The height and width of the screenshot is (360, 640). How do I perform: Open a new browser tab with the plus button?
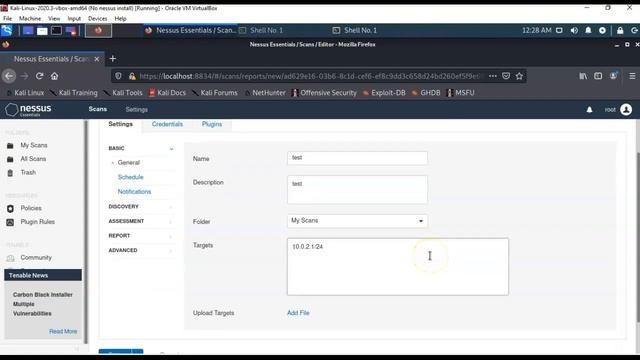(113, 59)
